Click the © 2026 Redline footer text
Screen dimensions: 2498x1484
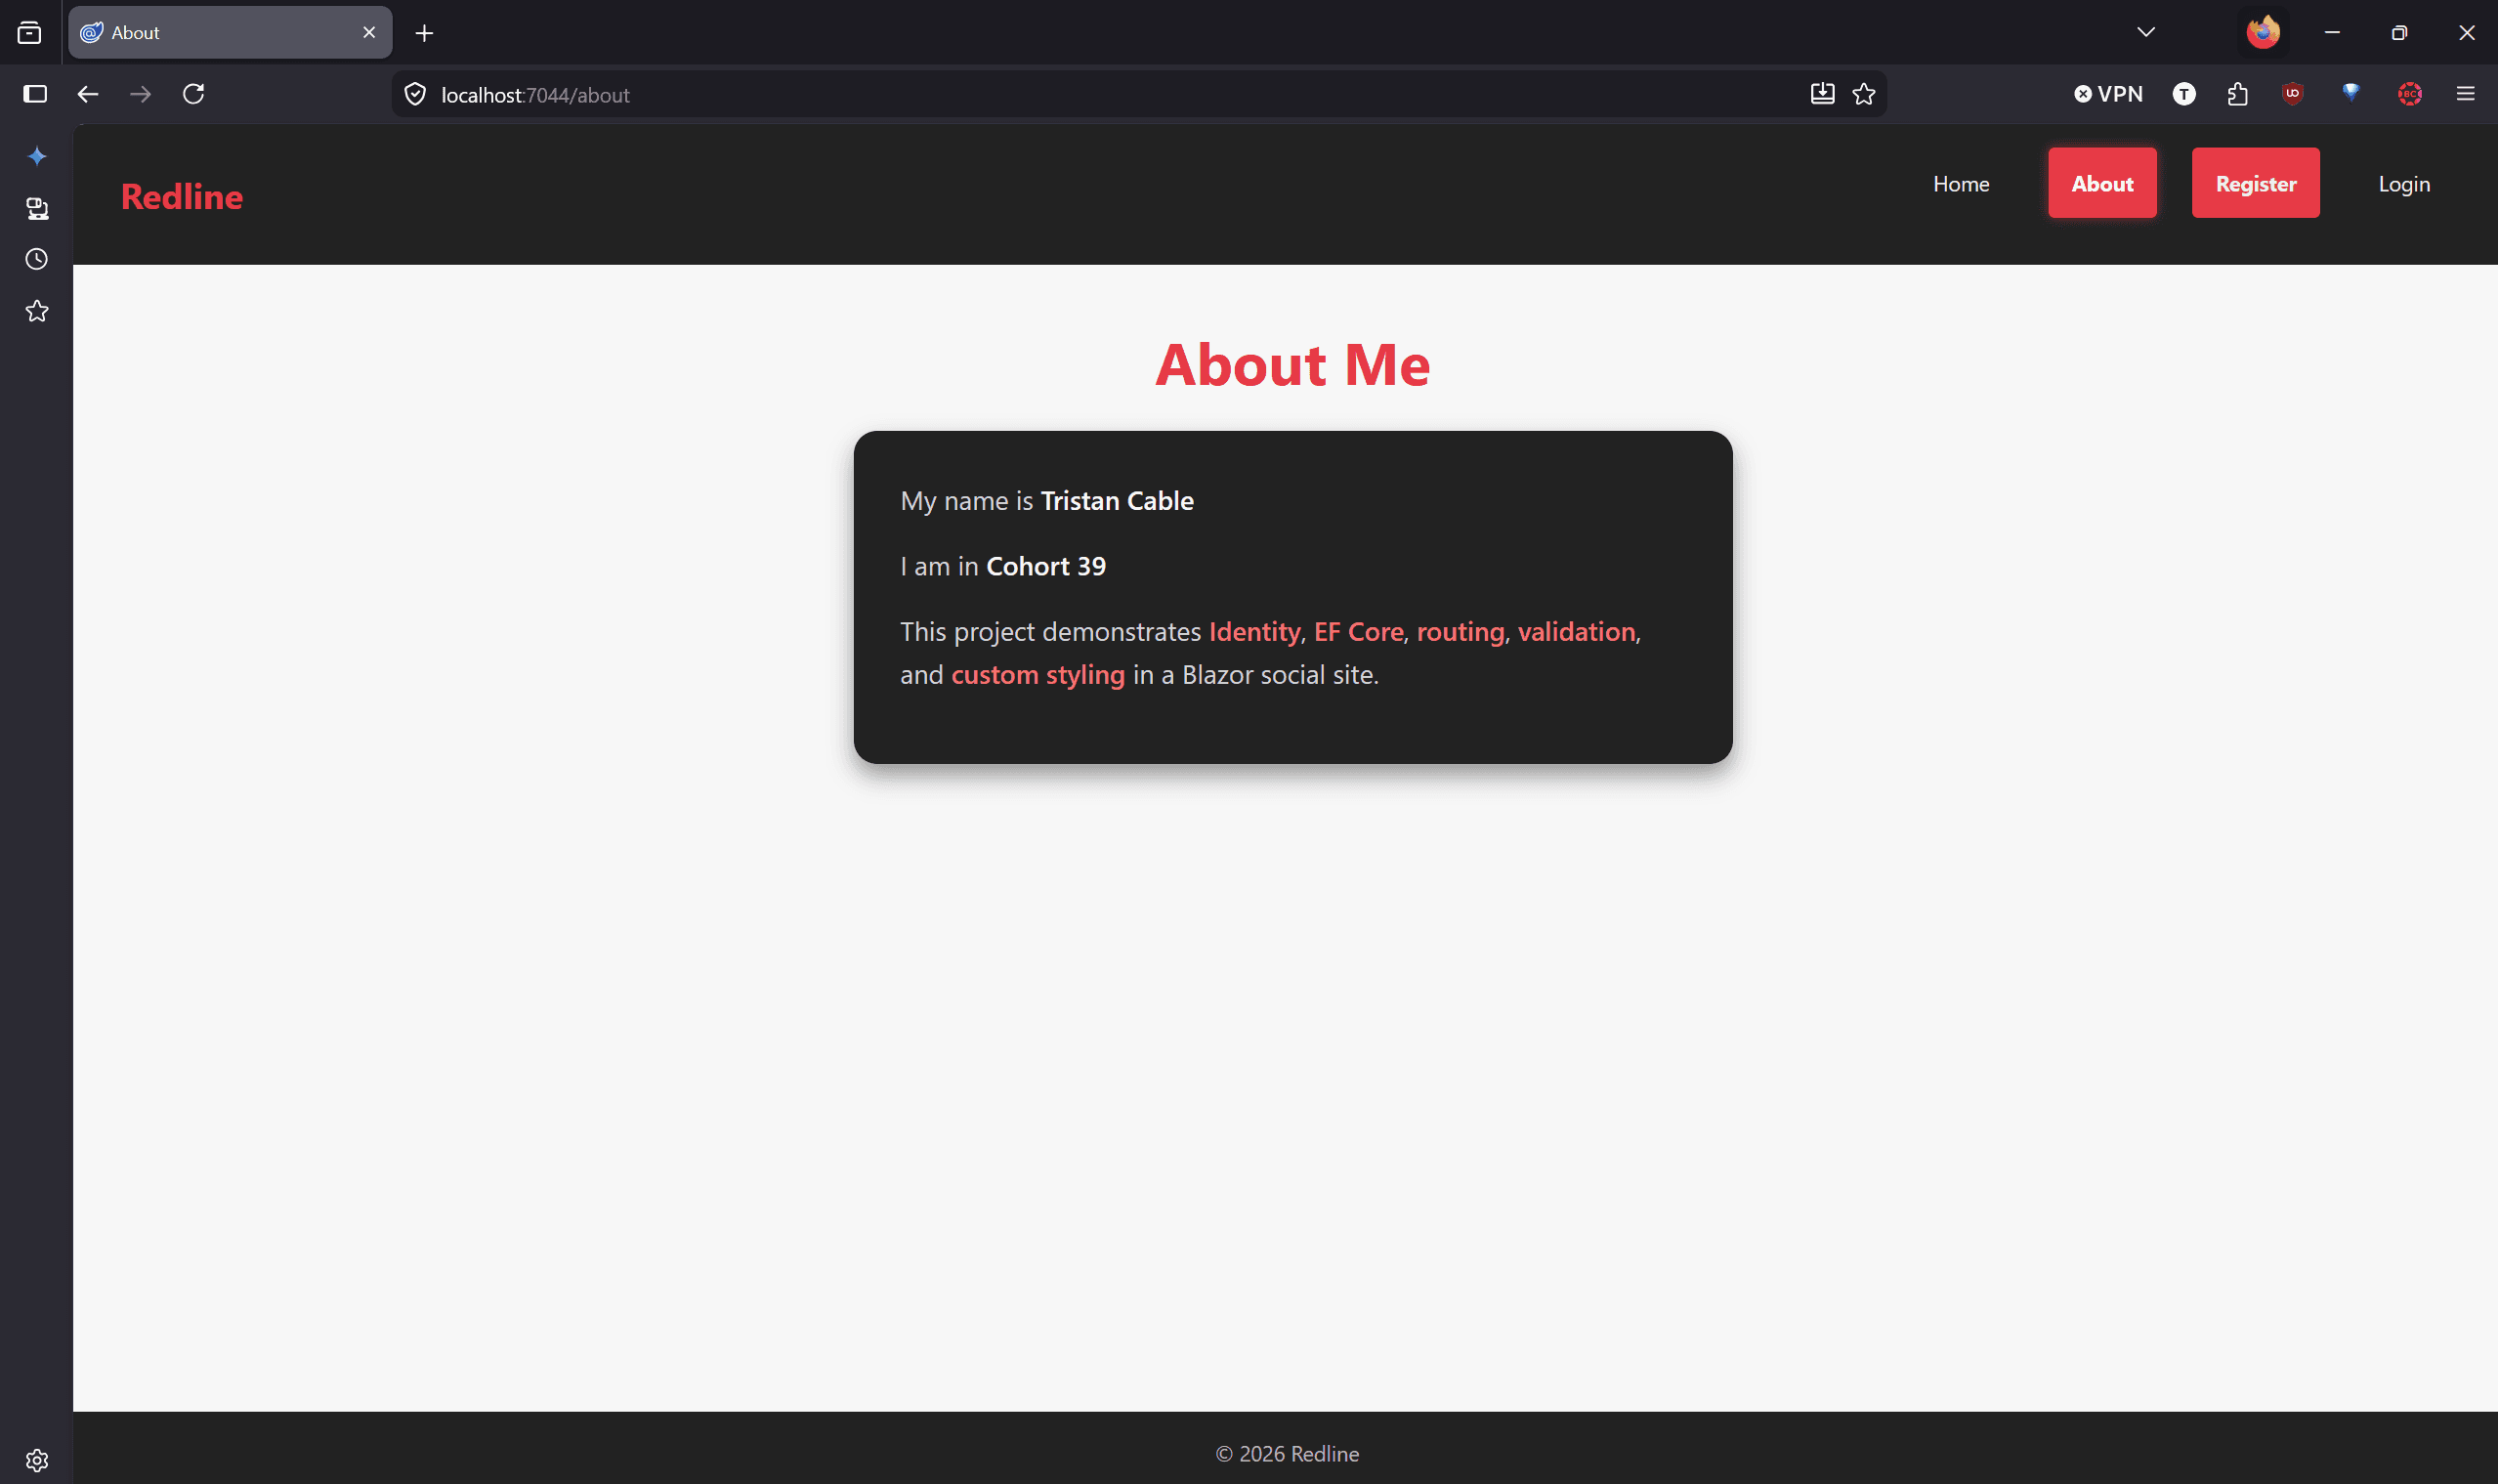pos(1287,1453)
